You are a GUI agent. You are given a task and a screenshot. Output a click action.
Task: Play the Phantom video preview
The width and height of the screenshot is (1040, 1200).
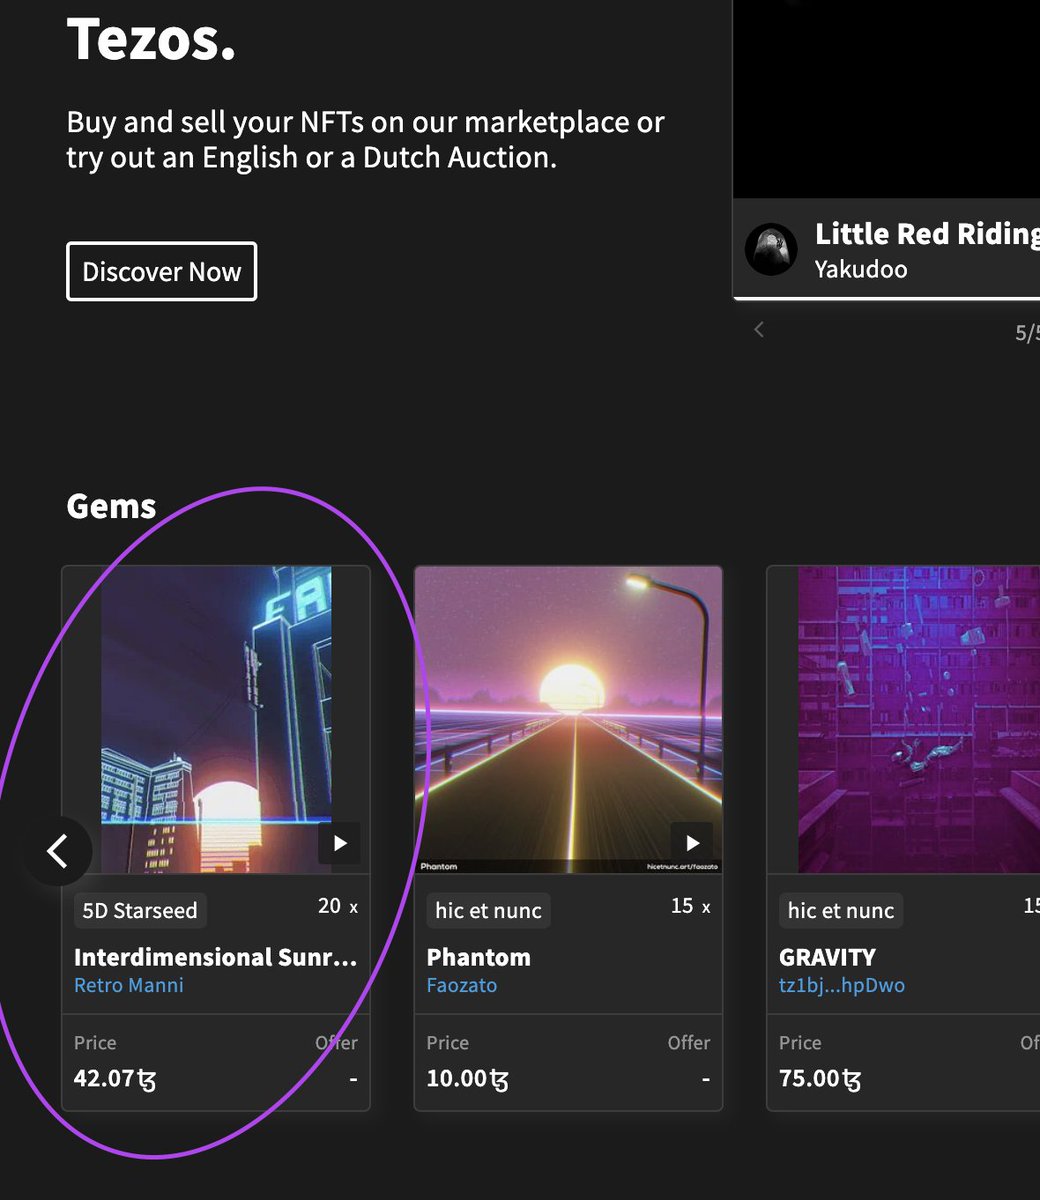coord(692,843)
